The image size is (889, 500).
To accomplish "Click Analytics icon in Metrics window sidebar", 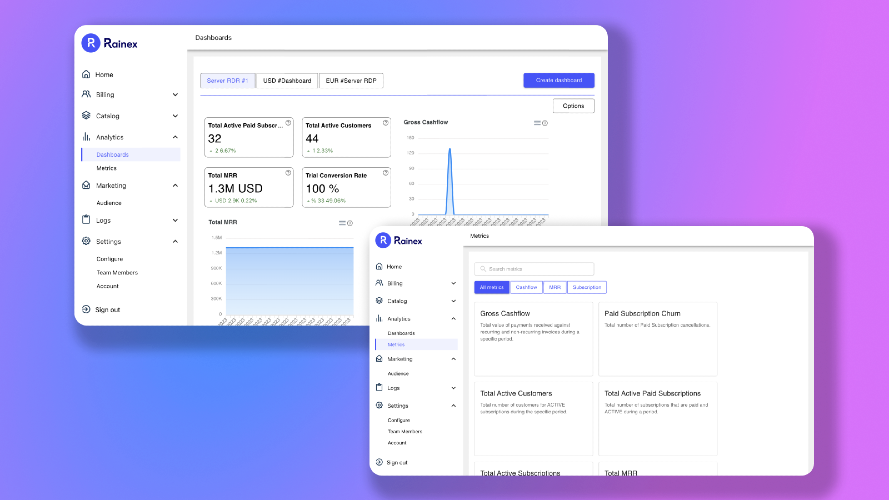I will click(379, 319).
